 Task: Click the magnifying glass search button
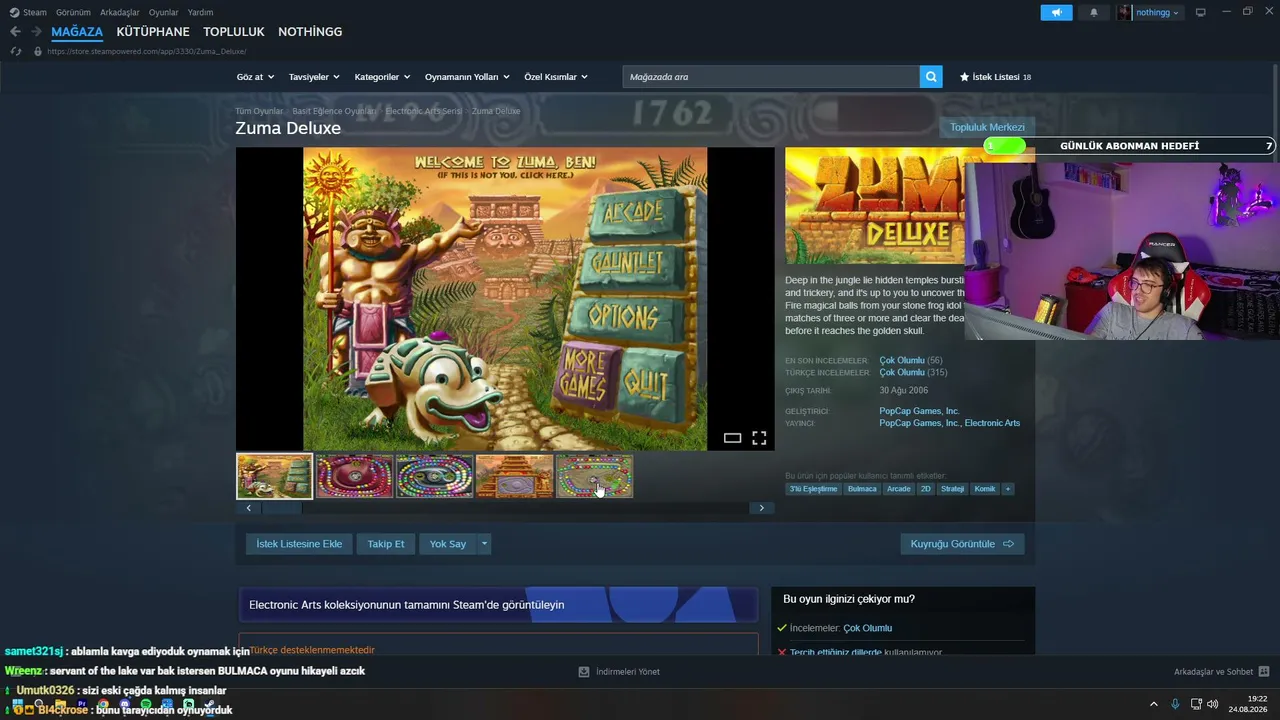click(931, 77)
